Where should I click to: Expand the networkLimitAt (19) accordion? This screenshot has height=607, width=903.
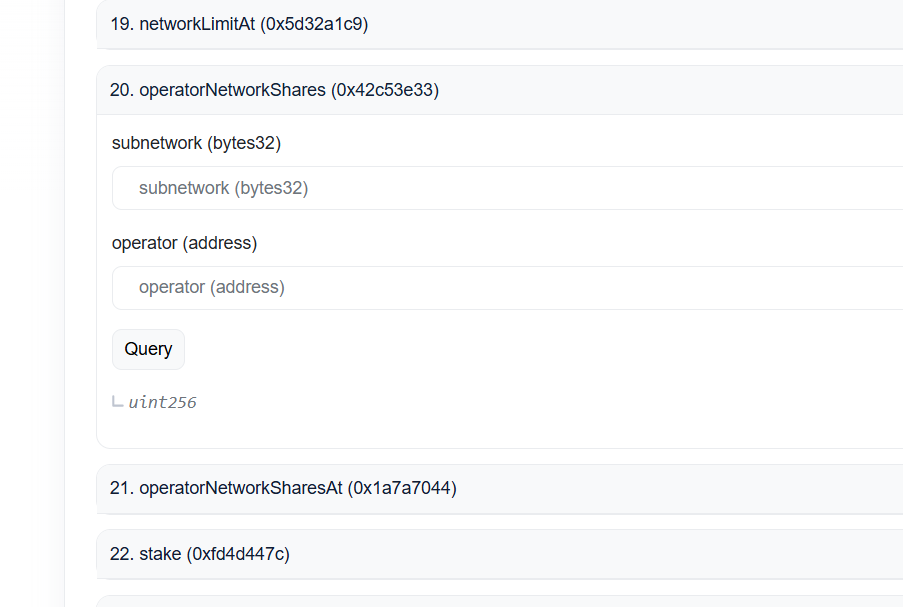pos(400,24)
